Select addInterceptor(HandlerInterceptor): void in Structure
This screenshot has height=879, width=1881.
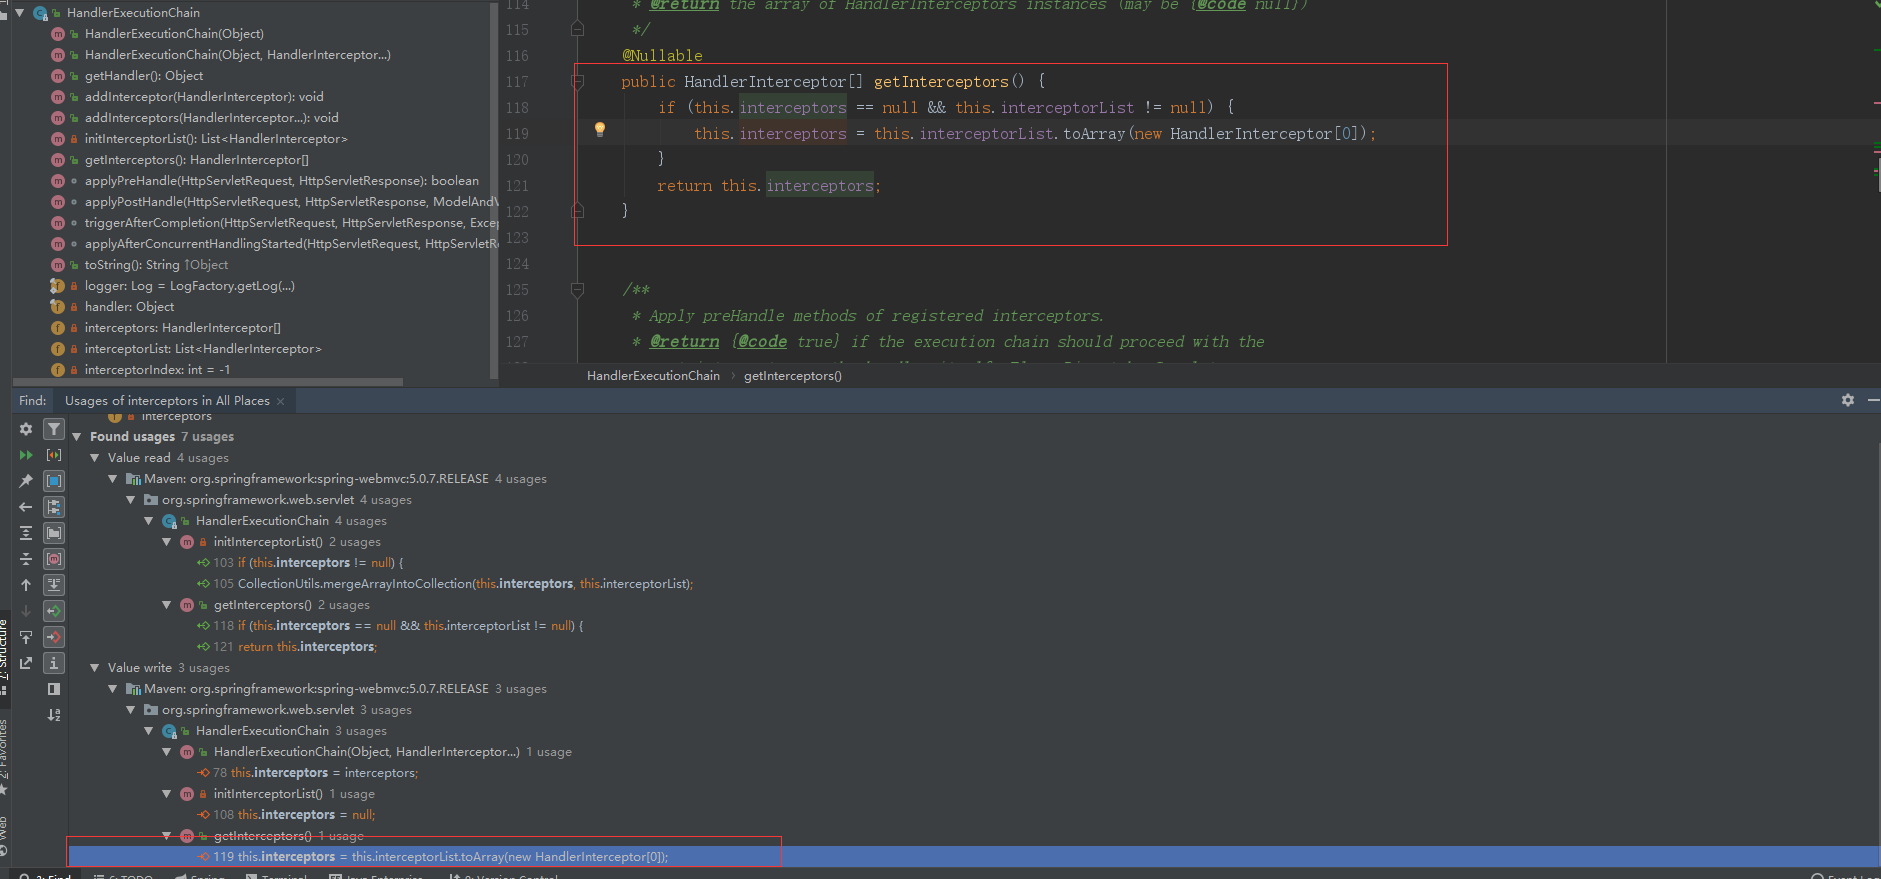coord(204,97)
